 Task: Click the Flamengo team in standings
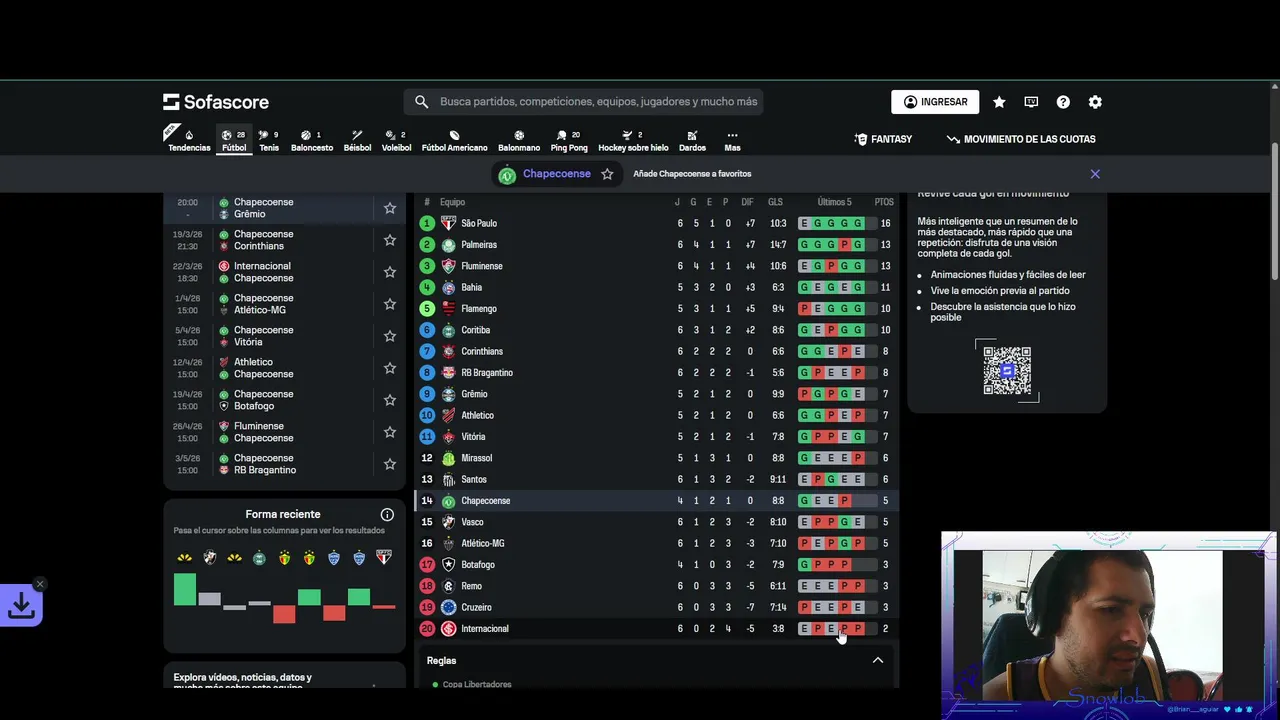tap(478, 309)
